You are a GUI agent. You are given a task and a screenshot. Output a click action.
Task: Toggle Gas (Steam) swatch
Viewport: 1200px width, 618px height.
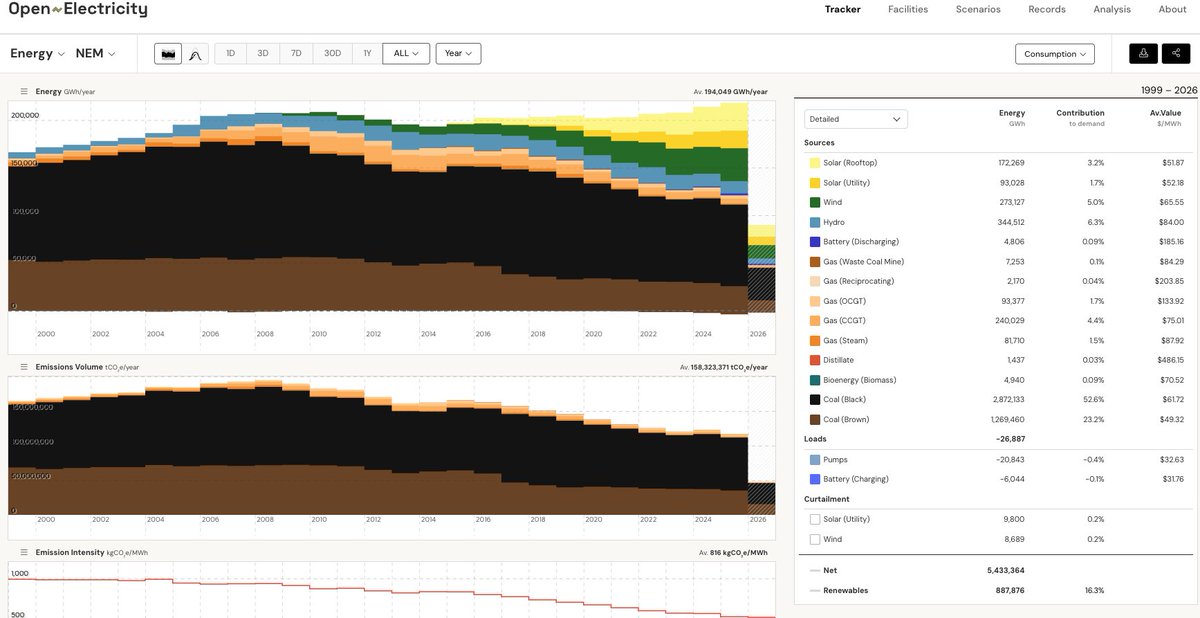815,341
